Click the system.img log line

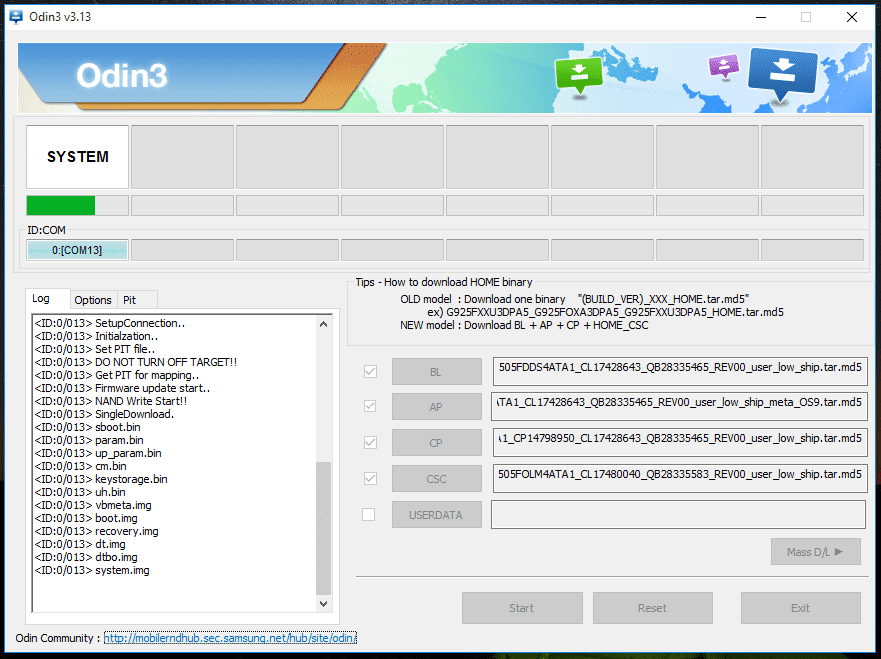92,570
